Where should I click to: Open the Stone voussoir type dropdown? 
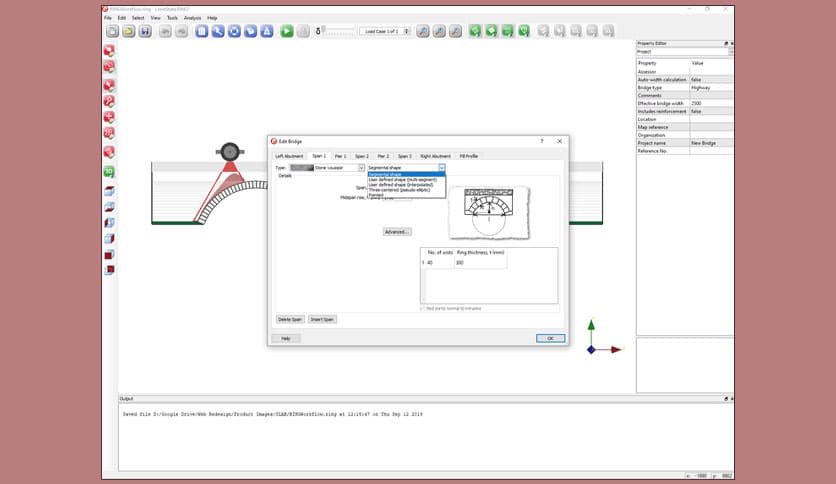[339, 168]
